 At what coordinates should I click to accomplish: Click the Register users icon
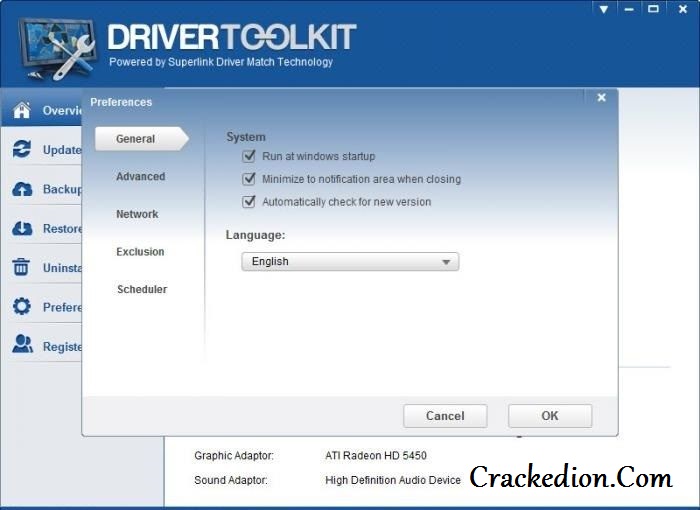tap(22, 344)
